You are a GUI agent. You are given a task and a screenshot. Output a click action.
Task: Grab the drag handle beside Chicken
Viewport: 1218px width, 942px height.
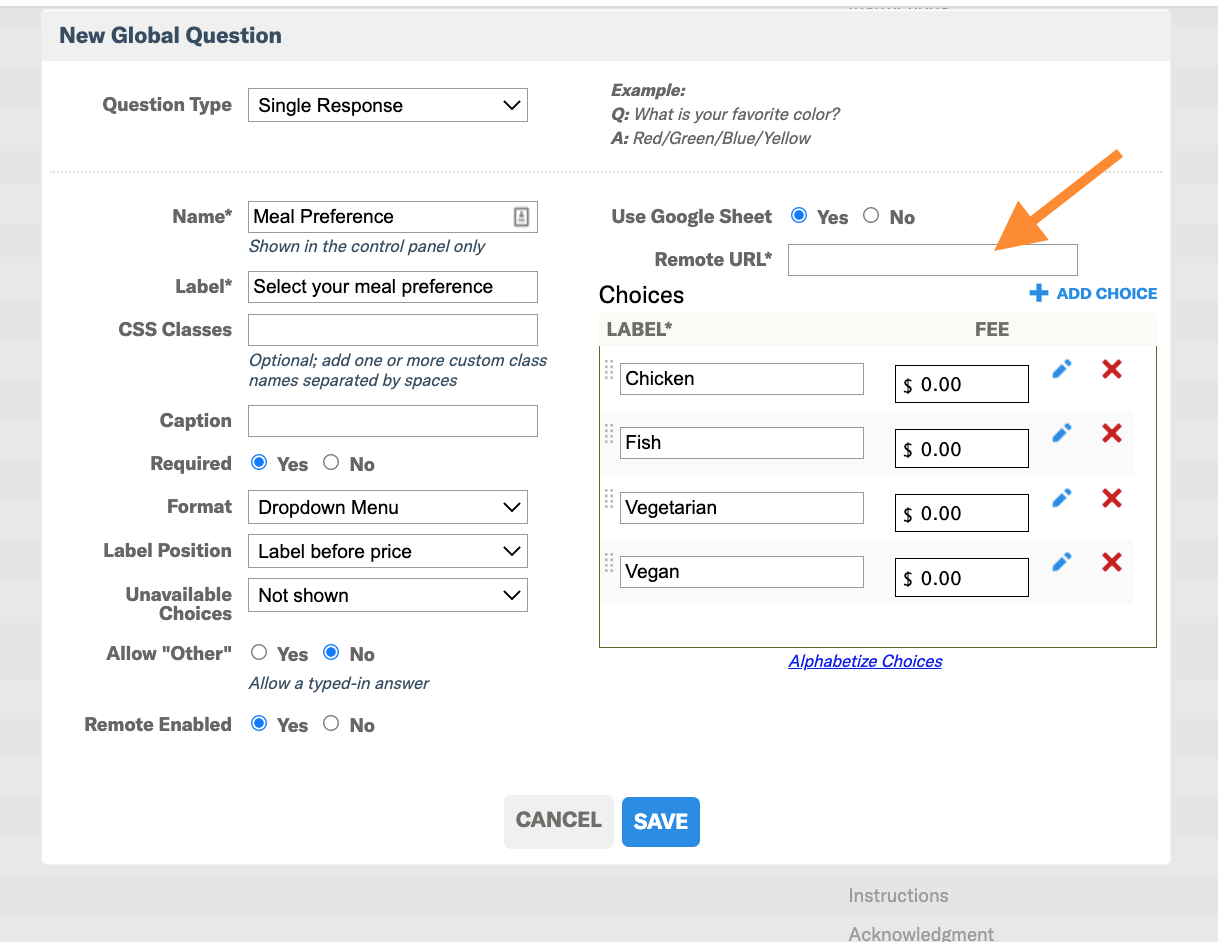(x=609, y=369)
